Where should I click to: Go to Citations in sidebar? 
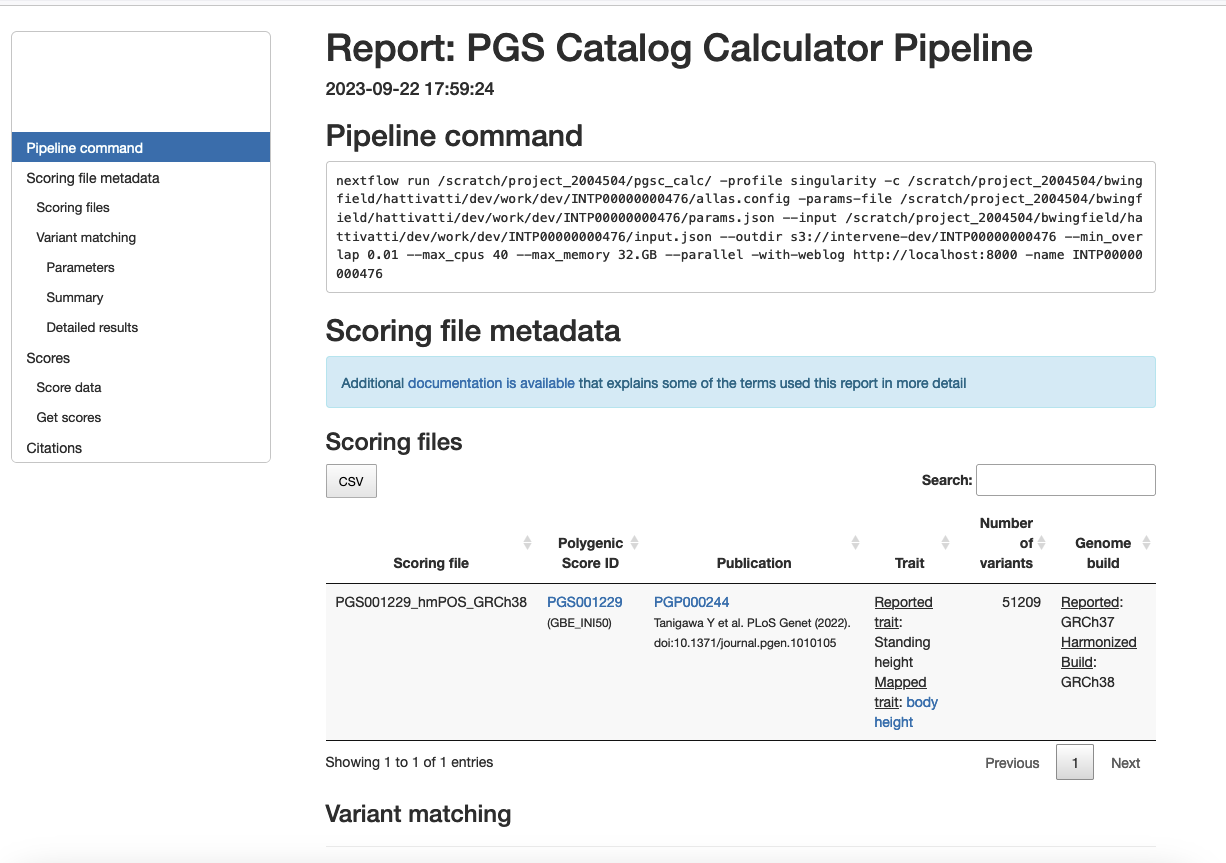(x=54, y=448)
